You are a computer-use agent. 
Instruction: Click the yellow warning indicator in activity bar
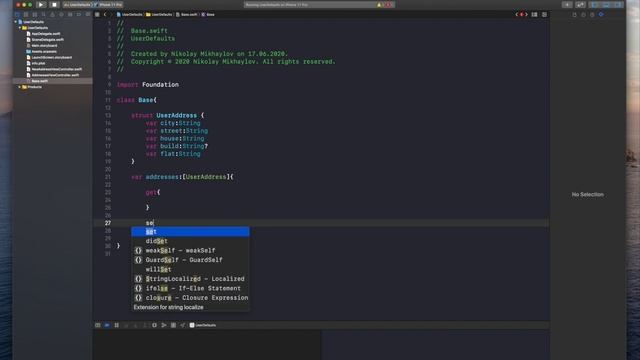coord(379,5)
